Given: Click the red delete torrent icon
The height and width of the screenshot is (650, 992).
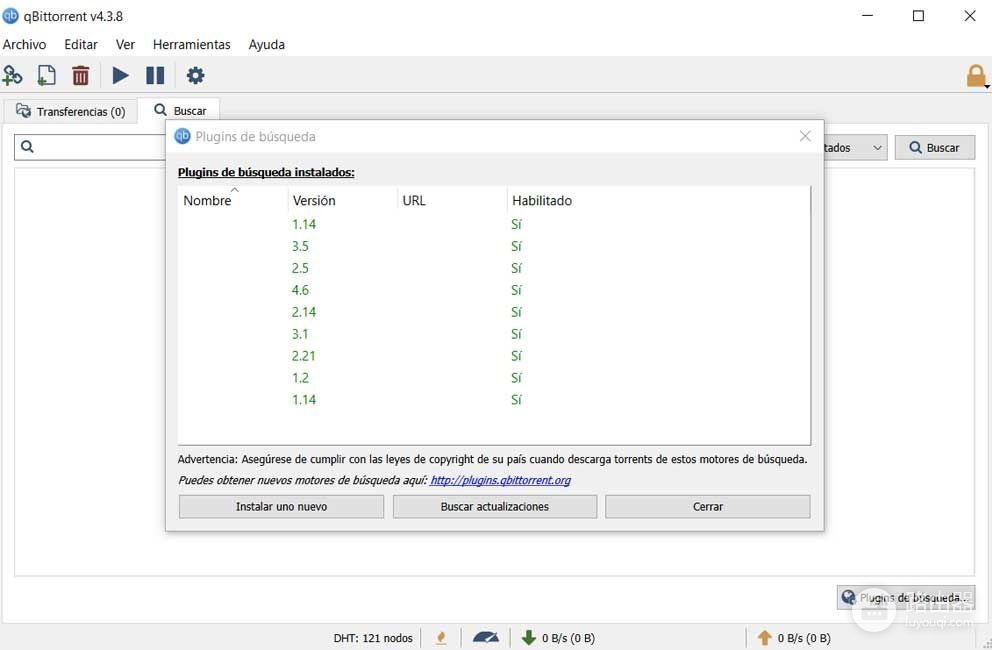Looking at the screenshot, I should click(80, 75).
